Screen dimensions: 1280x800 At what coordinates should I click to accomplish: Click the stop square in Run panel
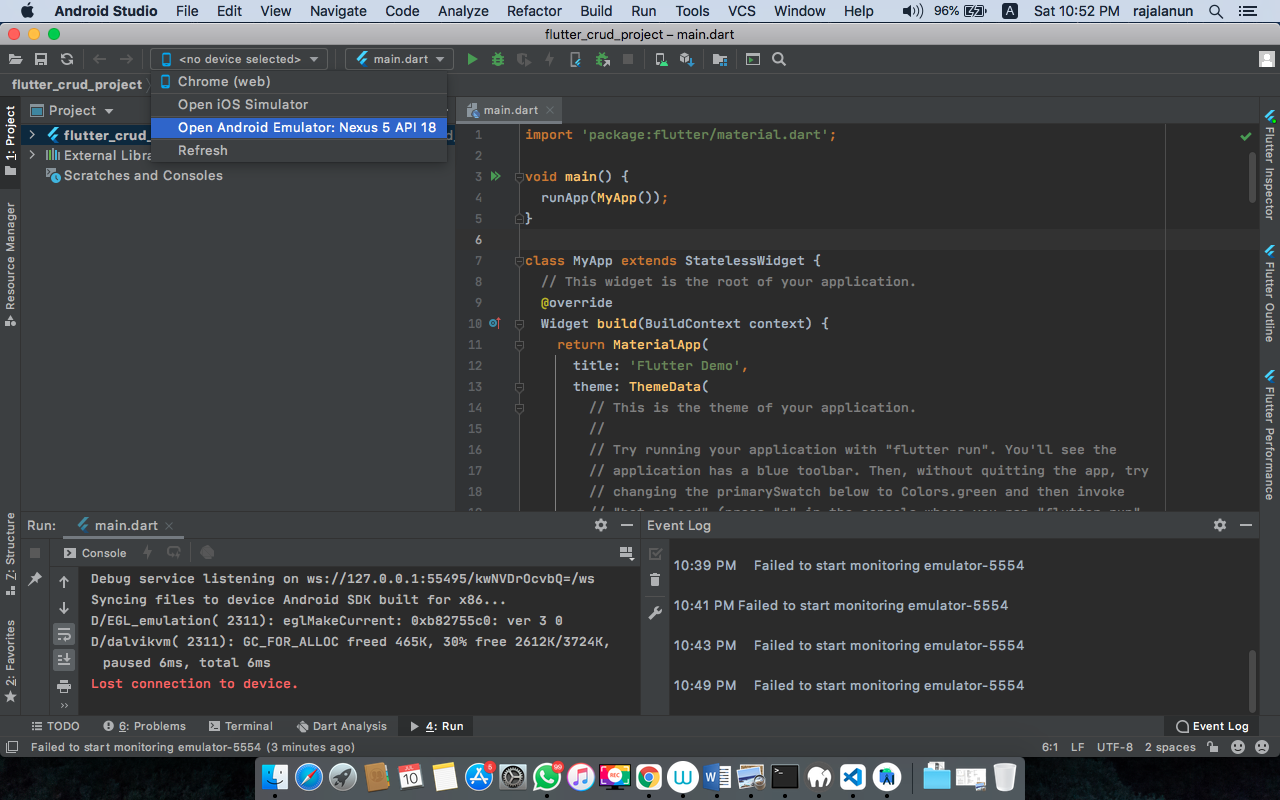pyautogui.click(x=35, y=552)
